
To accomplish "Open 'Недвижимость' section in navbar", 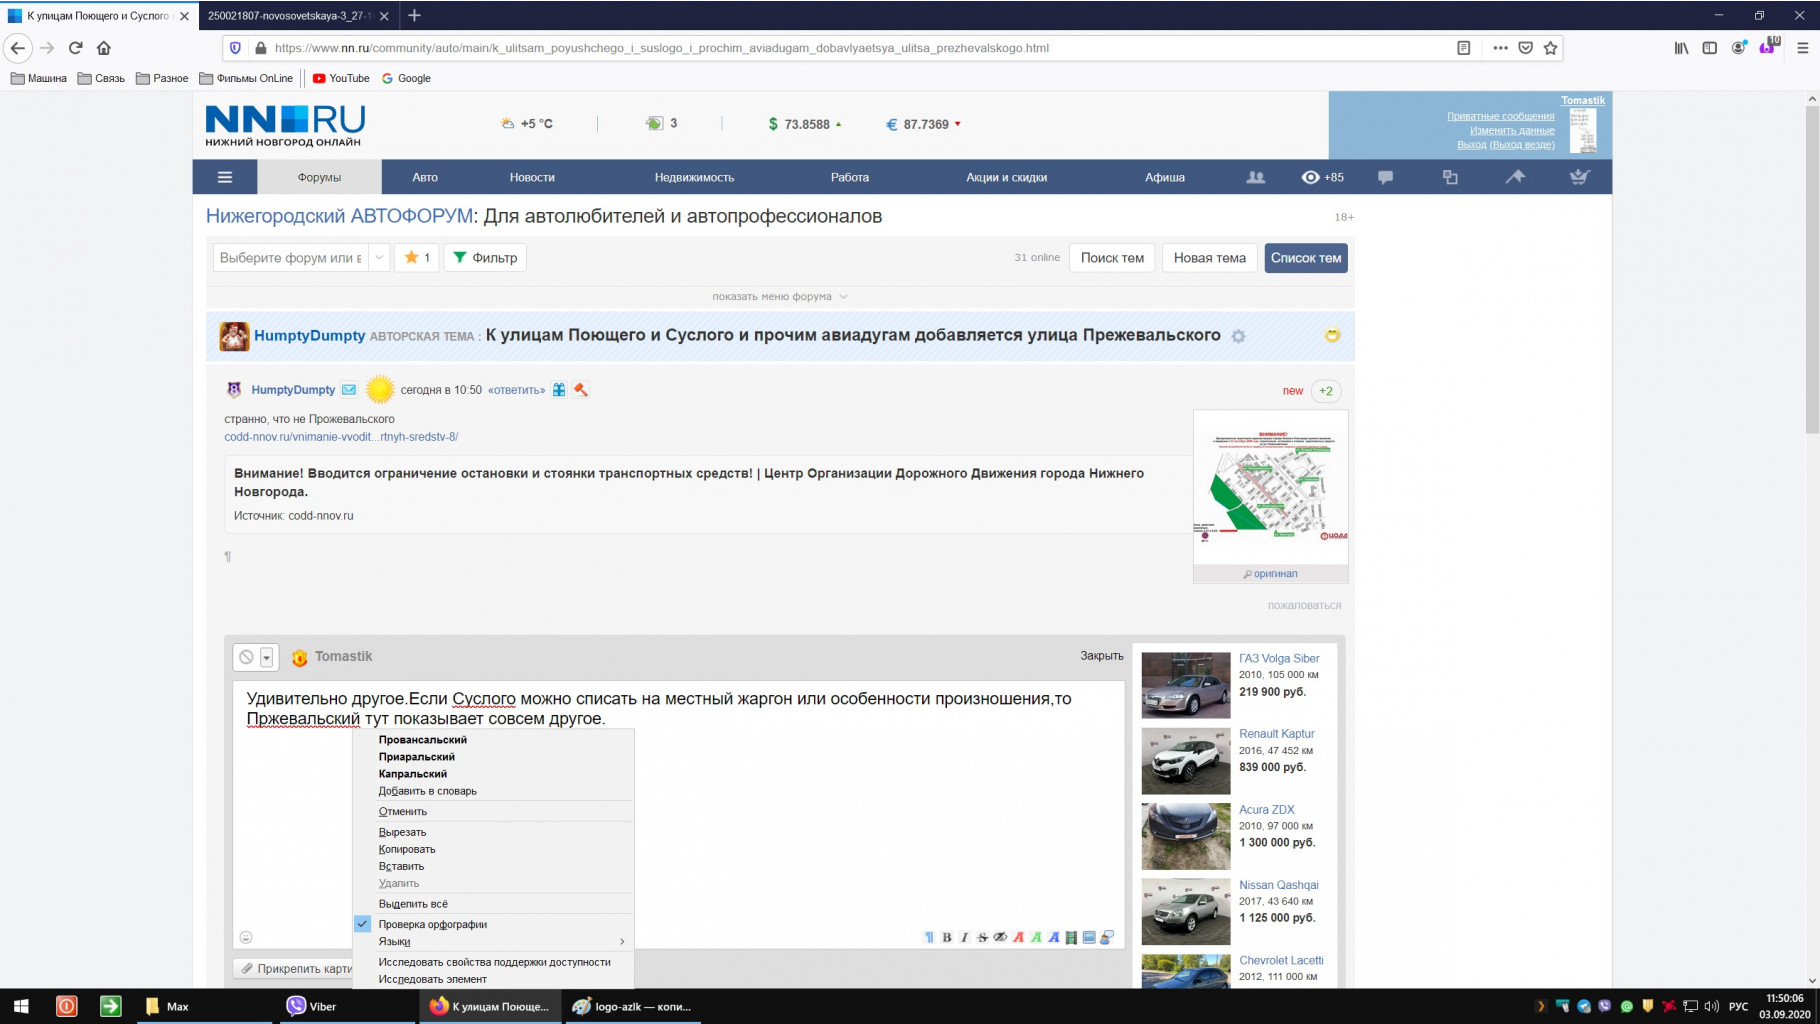I will [694, 177].
